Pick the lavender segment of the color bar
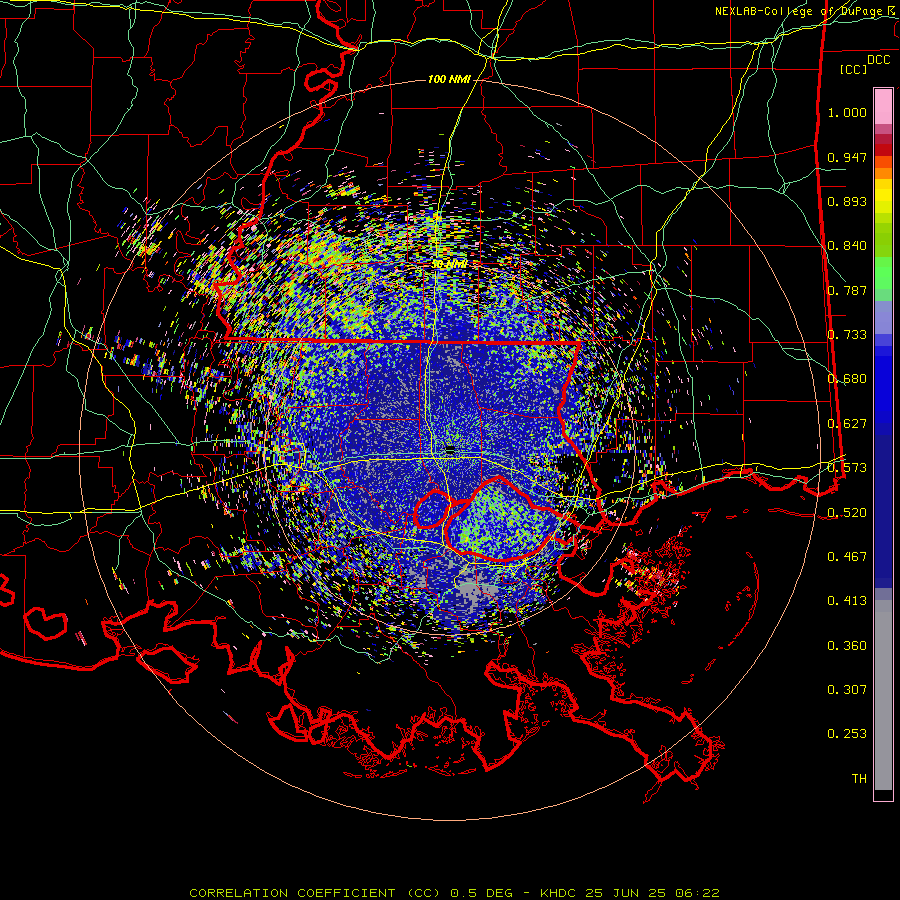Image resolution: width=900 pixels, height=900 pixels. click(883, 317)
